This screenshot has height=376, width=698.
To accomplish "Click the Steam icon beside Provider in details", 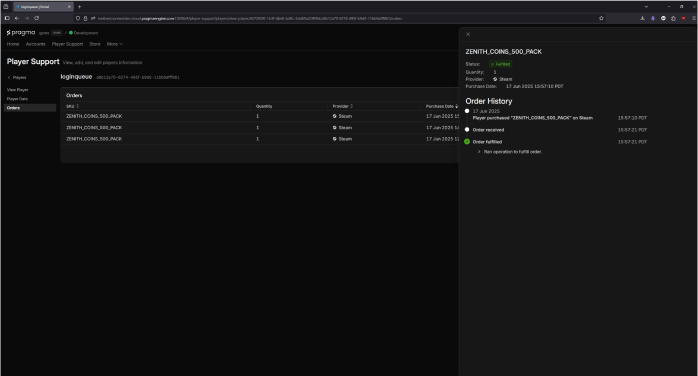I will [x=495, y=79].
